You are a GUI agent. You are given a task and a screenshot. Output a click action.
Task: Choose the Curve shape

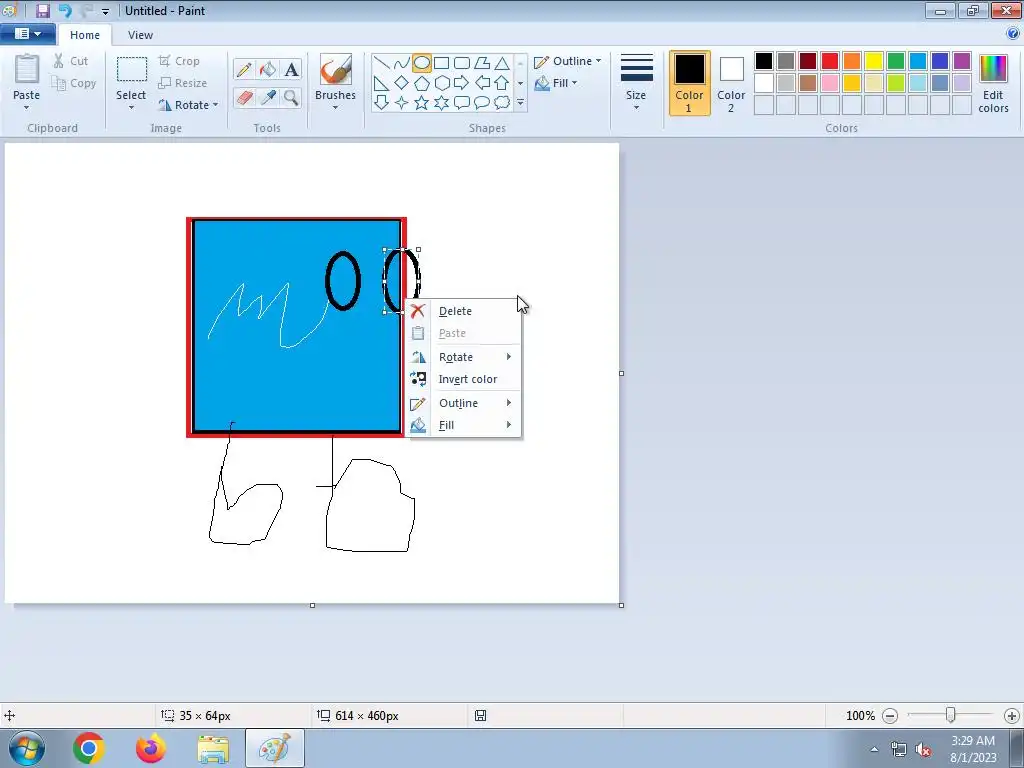point(402,63)
